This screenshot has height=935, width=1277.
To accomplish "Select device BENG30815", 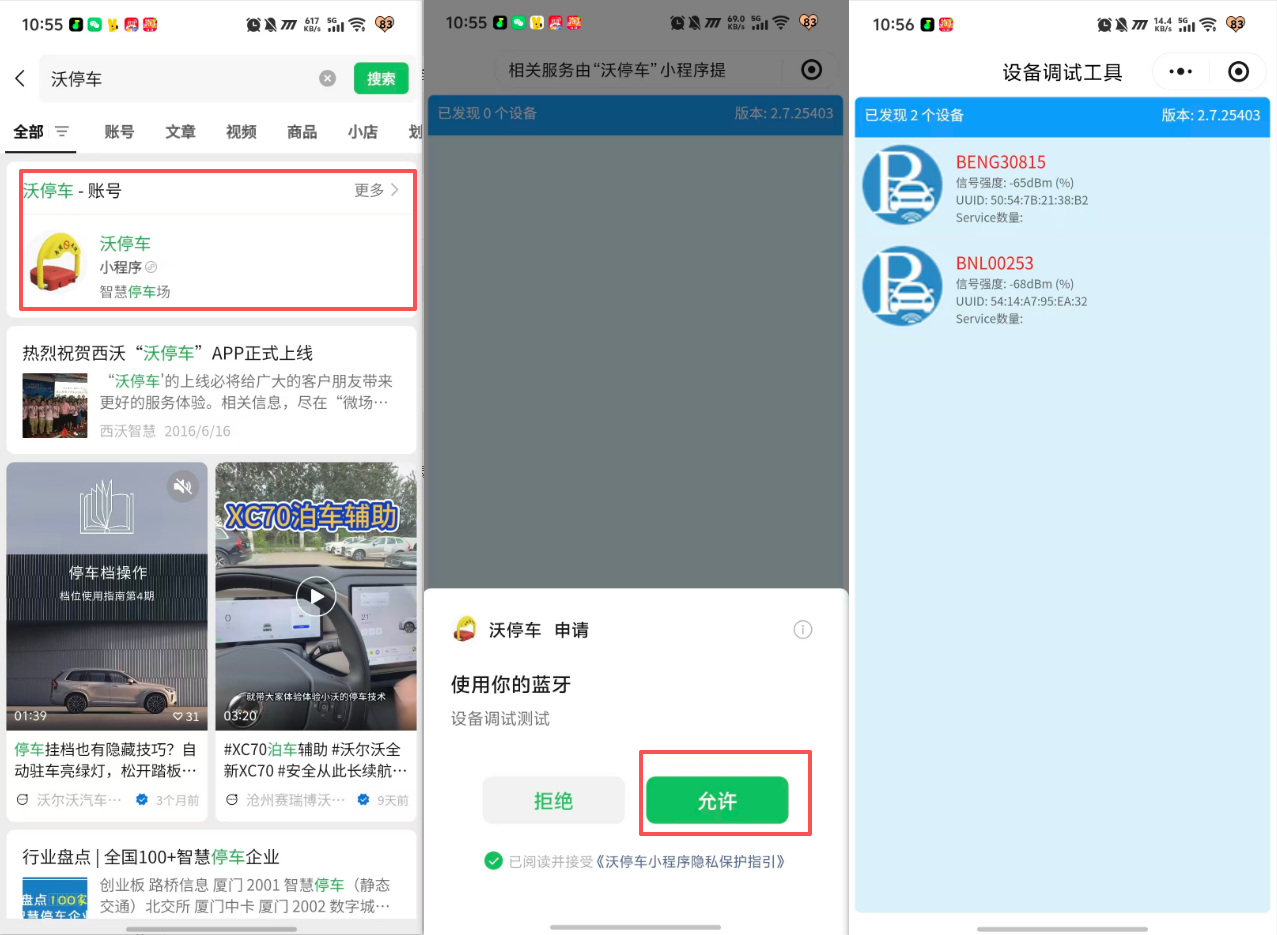I will pyautogui.click(x=1062, y=184).
